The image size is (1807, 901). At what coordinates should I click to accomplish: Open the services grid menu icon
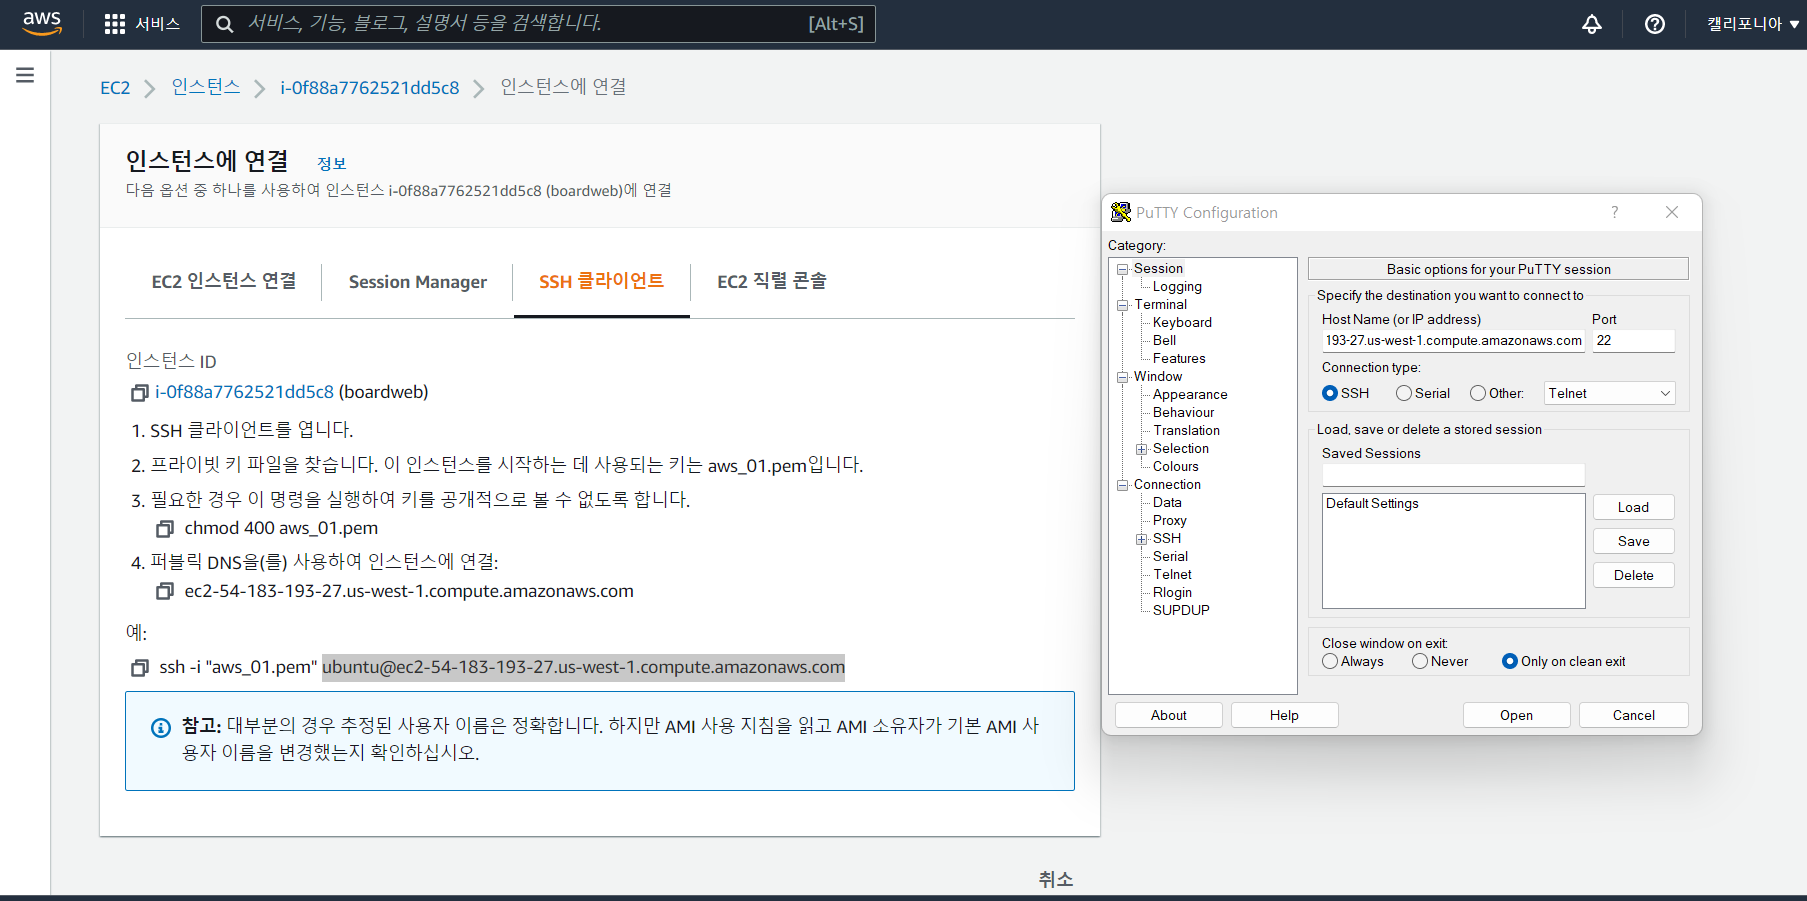115,24
